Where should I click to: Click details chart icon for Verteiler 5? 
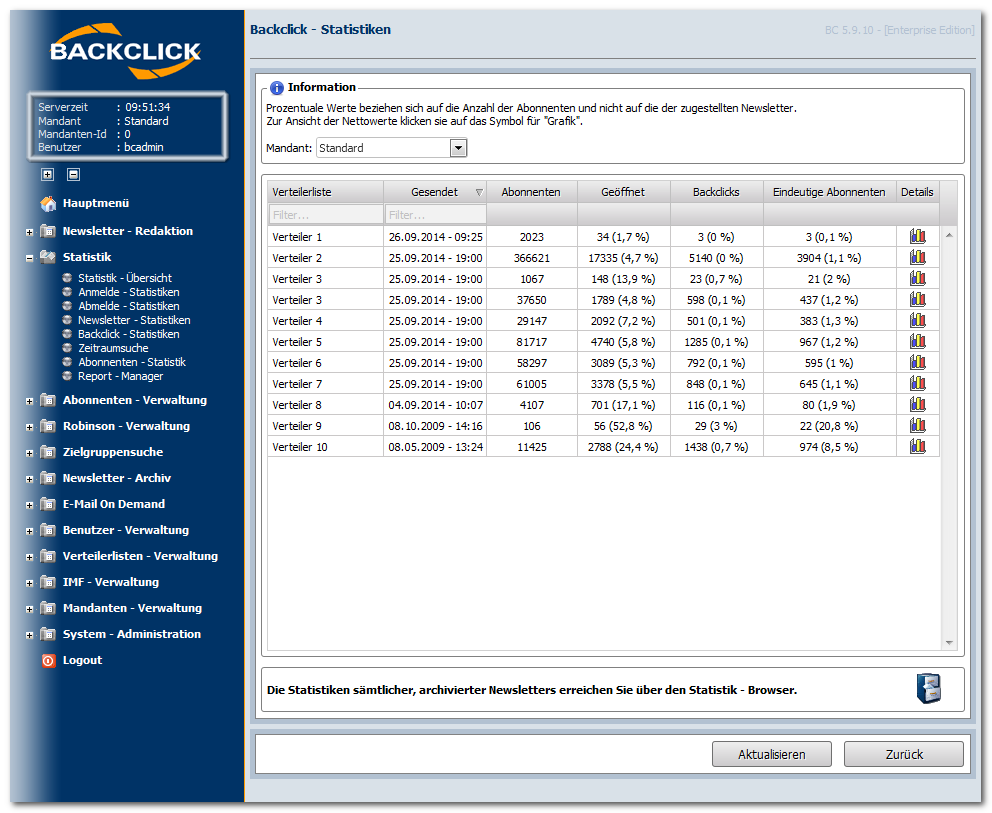[917, 342]
